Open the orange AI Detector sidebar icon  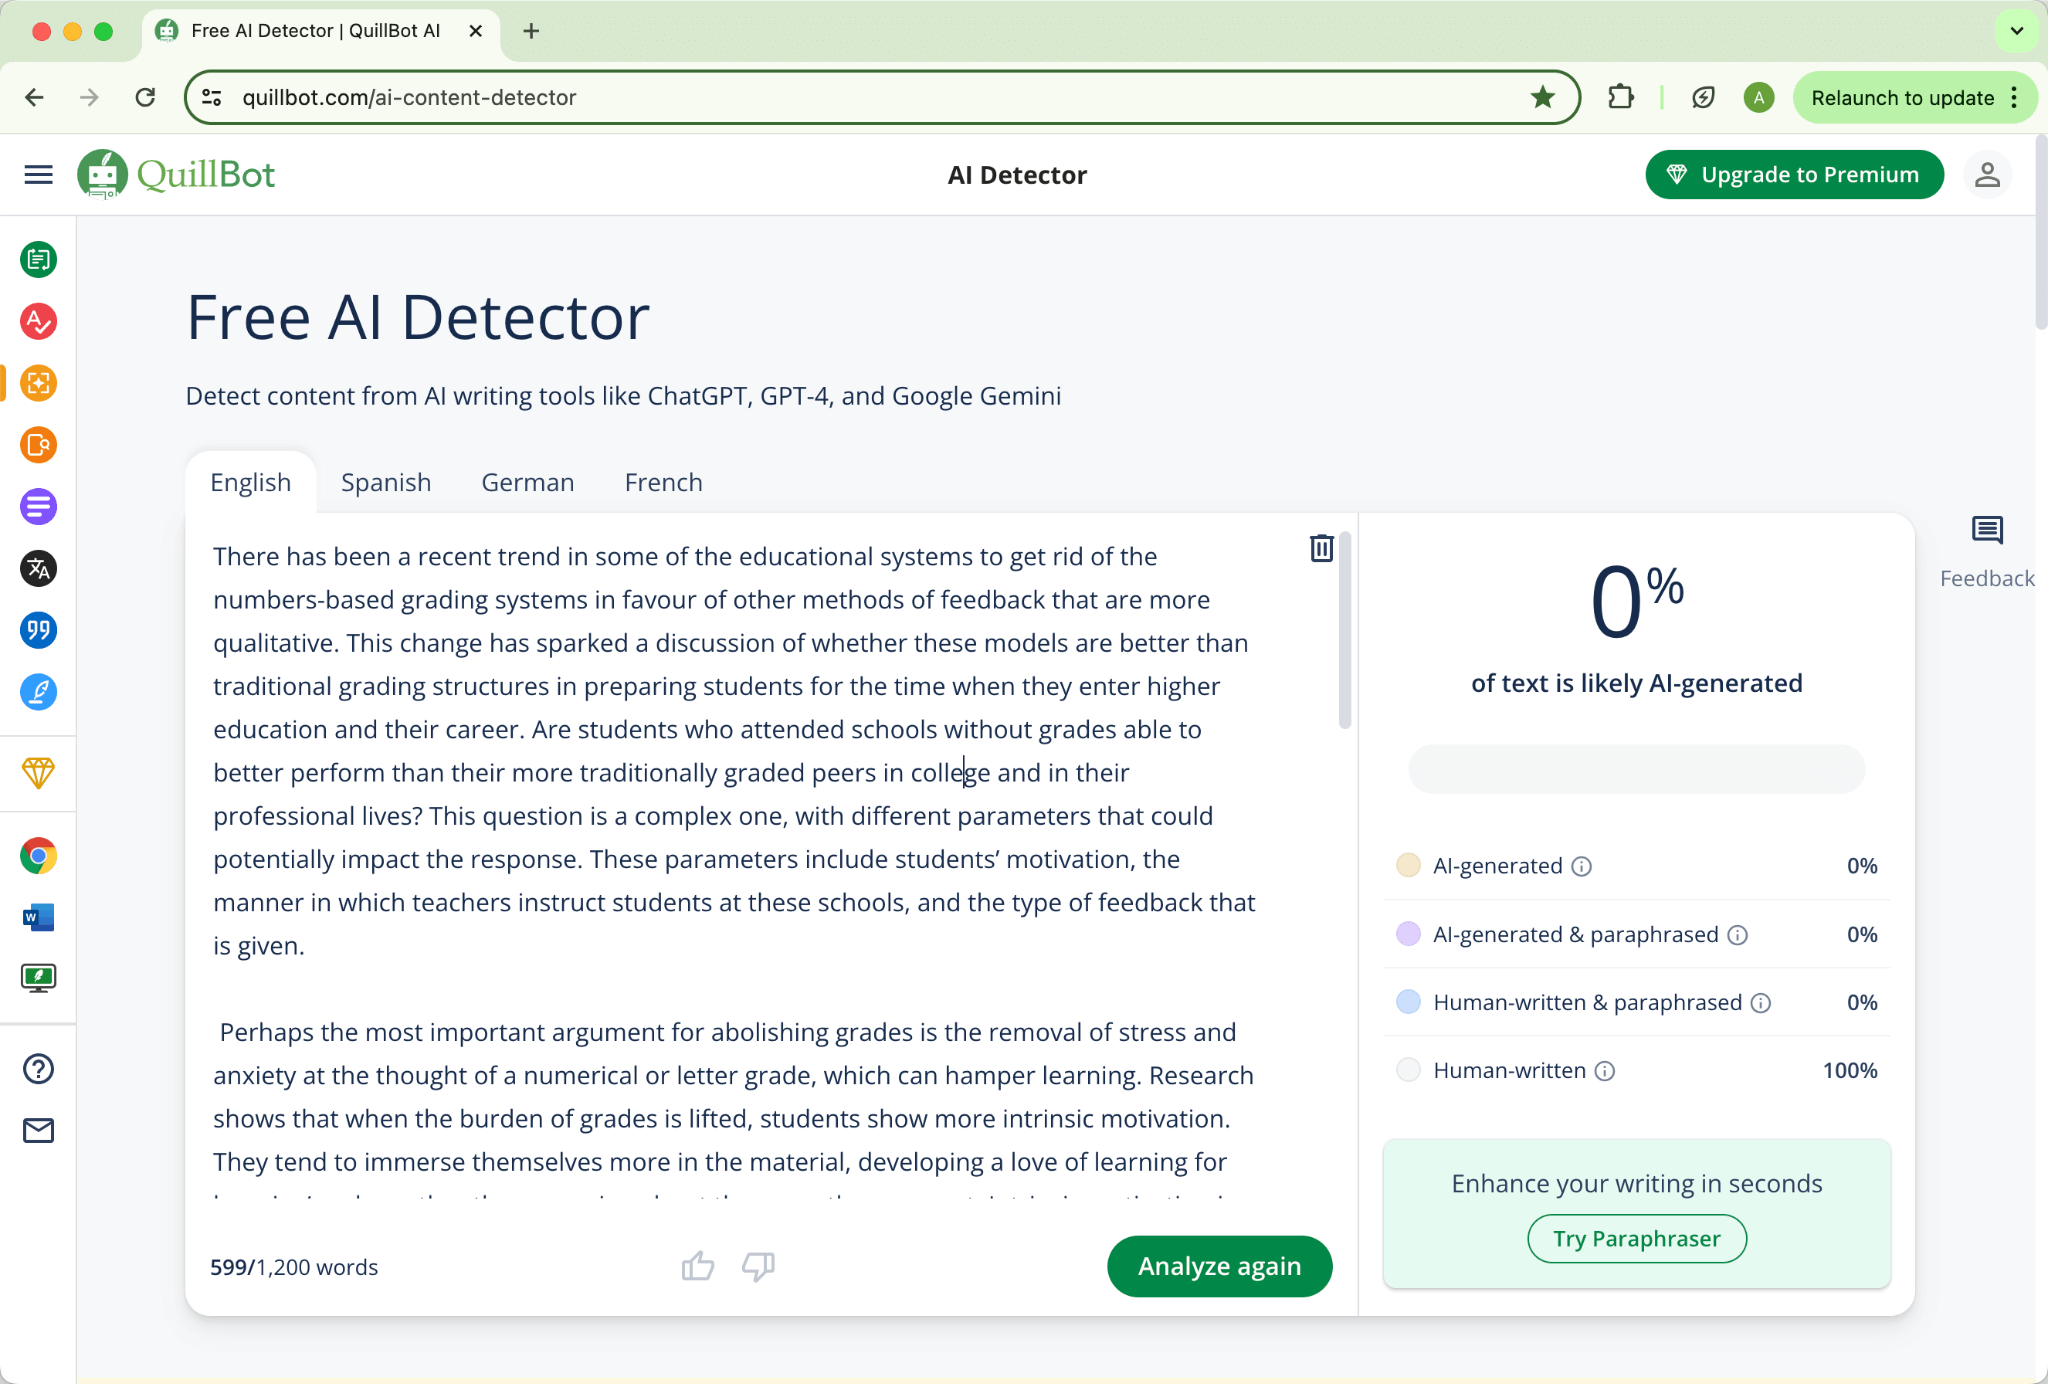click(38, 383)
